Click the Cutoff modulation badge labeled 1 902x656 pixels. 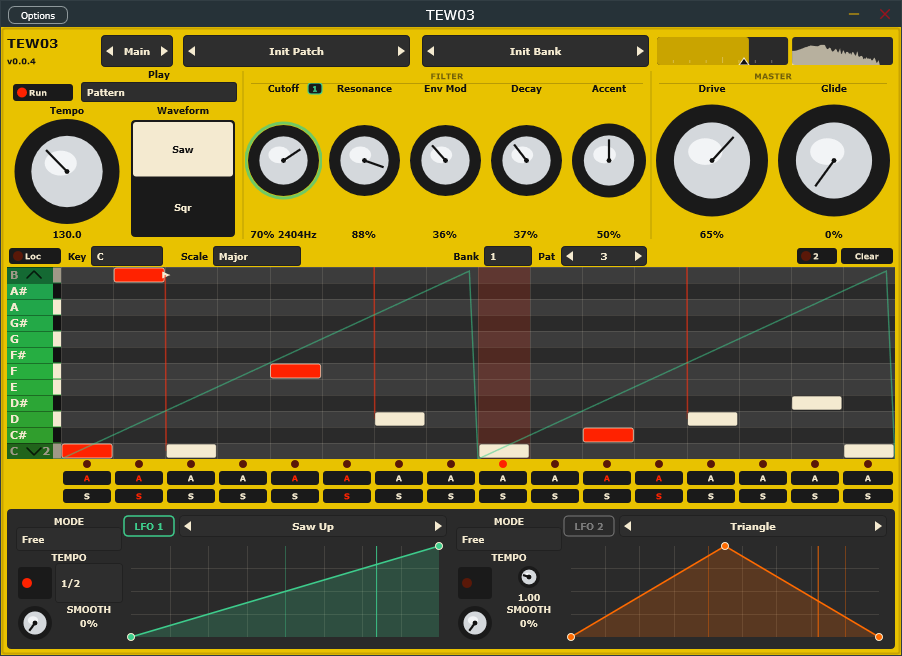click(315, 89)
